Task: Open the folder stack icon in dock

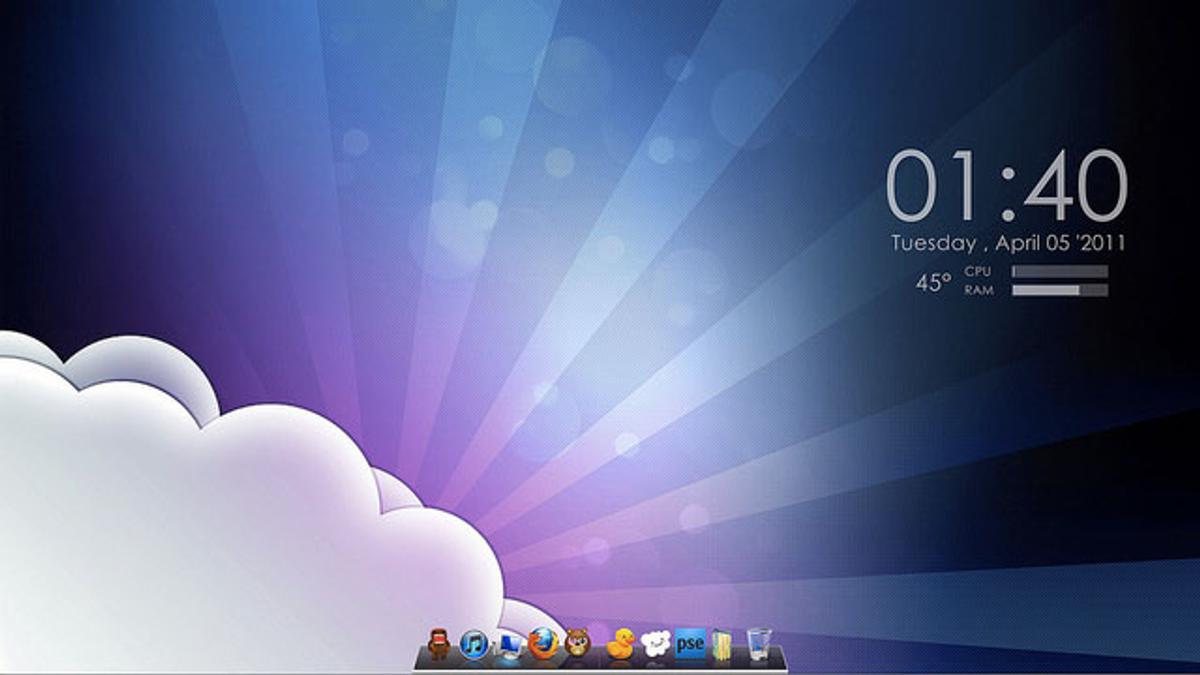Action: tap(723, 645)
